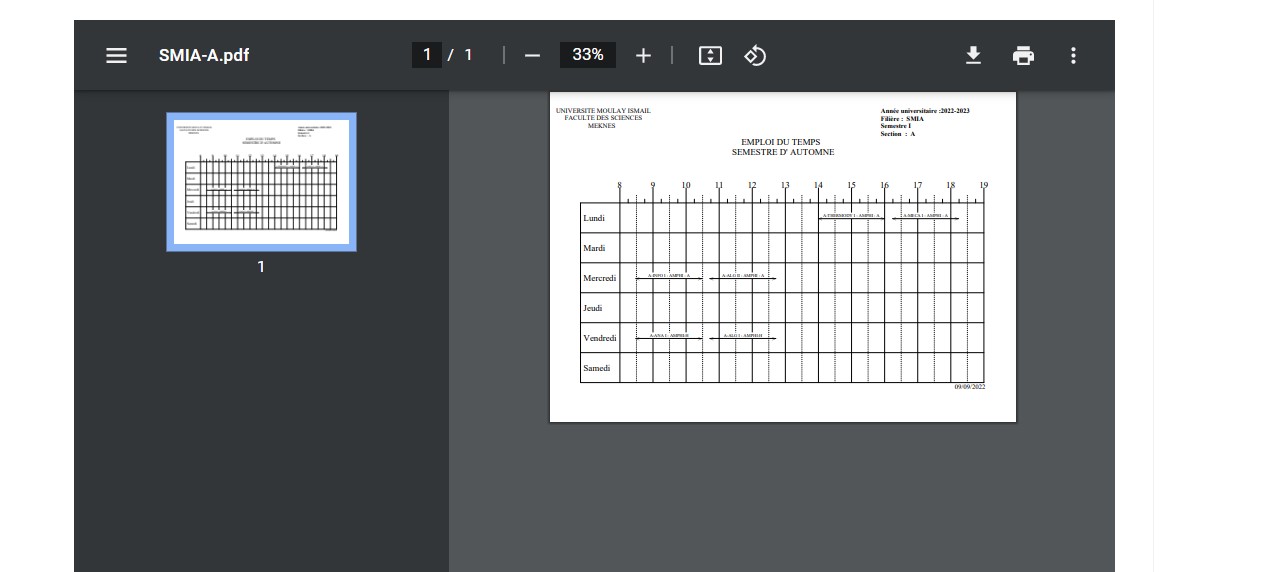Click the current page number field

[427, 55]
